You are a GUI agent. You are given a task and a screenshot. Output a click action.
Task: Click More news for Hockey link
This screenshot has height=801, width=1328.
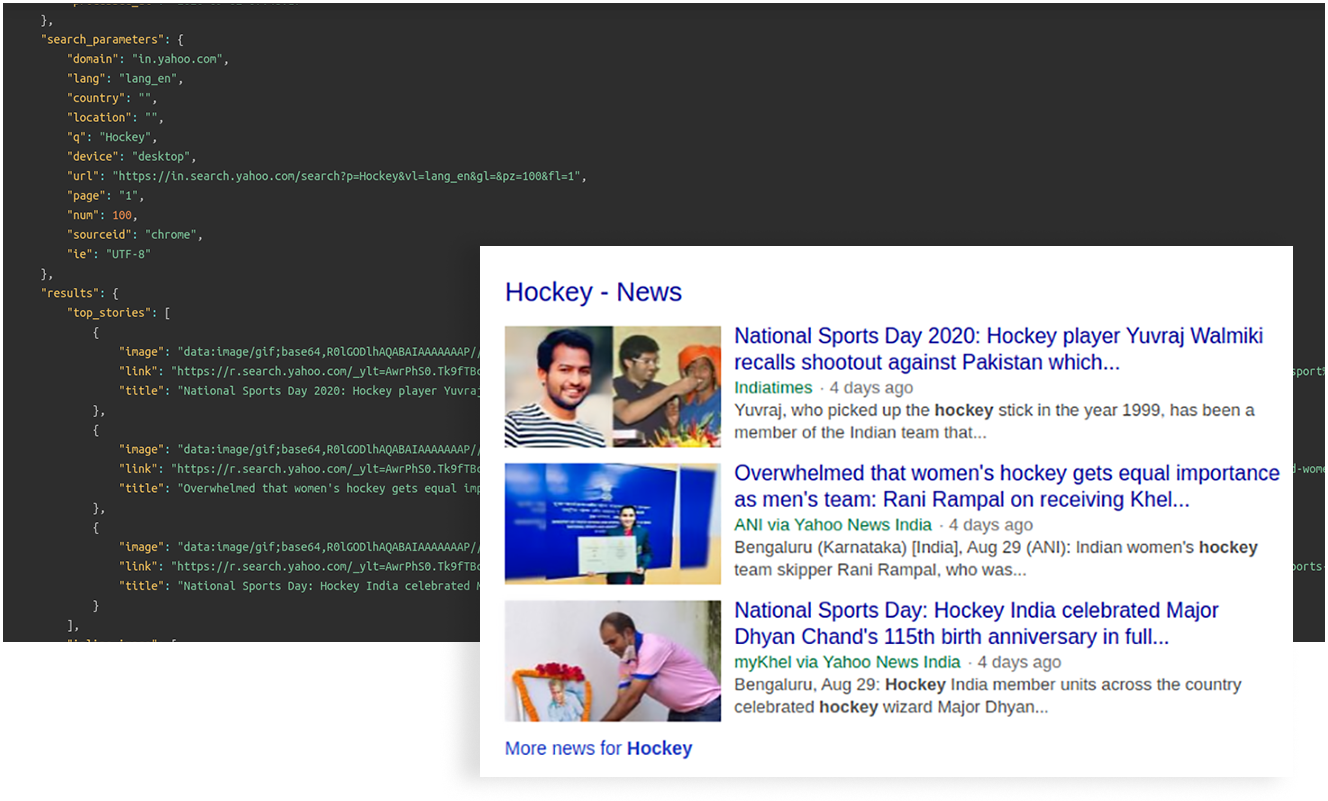pyautogui.click(x=598, y=748)
